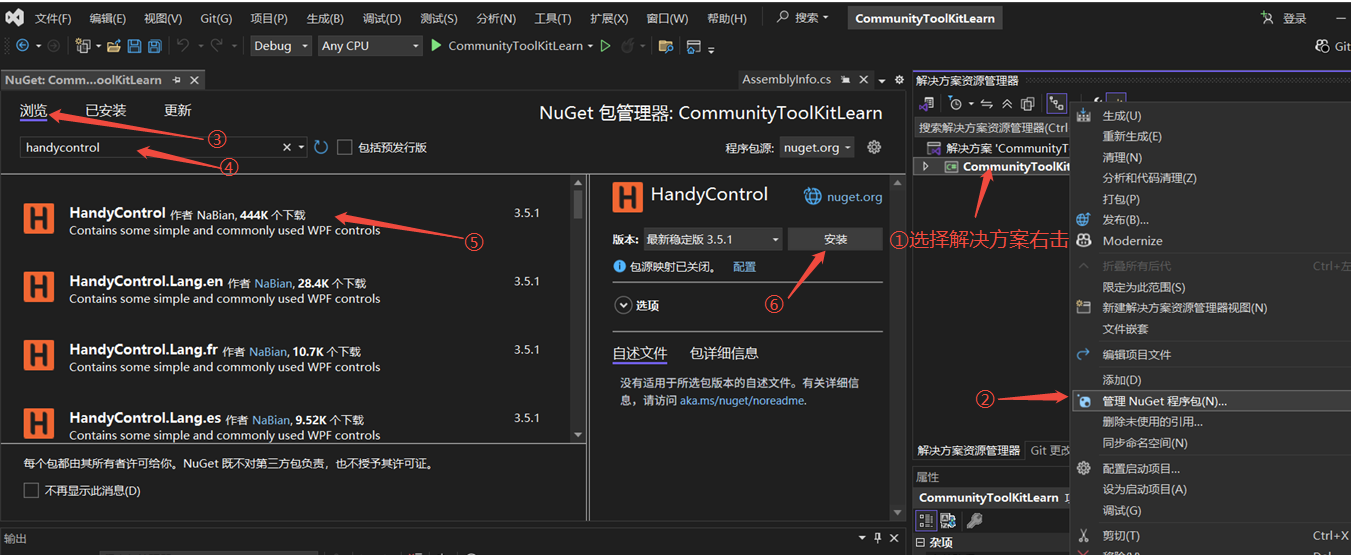Open the Git(G) menu
This screenshot has width=1351, height=555.
[215, 18]
